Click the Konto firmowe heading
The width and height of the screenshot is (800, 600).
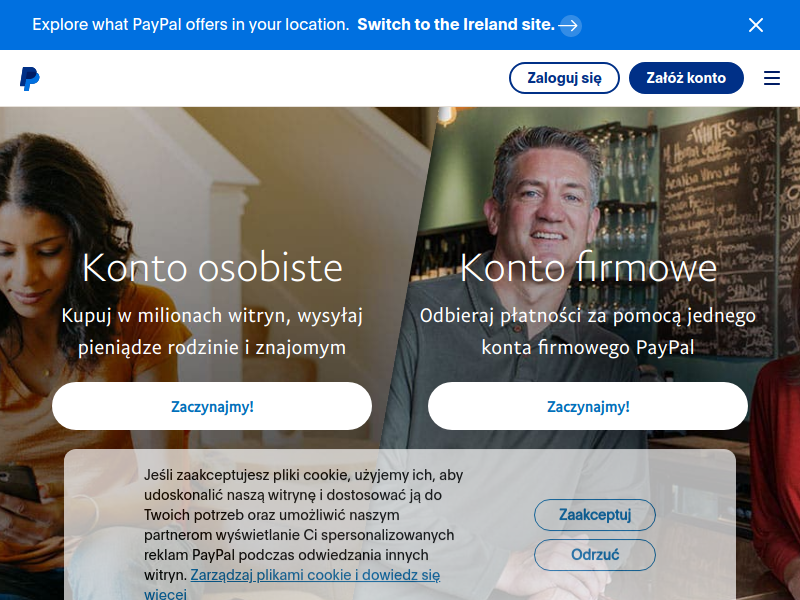[588, 267]
